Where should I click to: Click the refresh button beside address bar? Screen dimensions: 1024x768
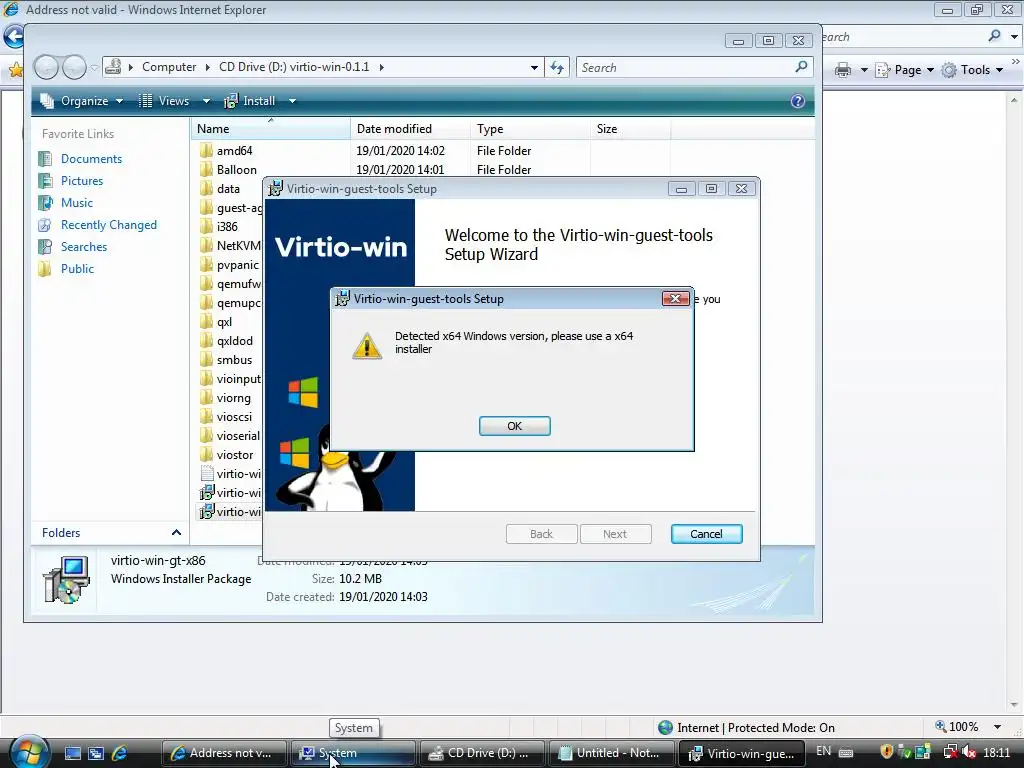coord(557,67)
